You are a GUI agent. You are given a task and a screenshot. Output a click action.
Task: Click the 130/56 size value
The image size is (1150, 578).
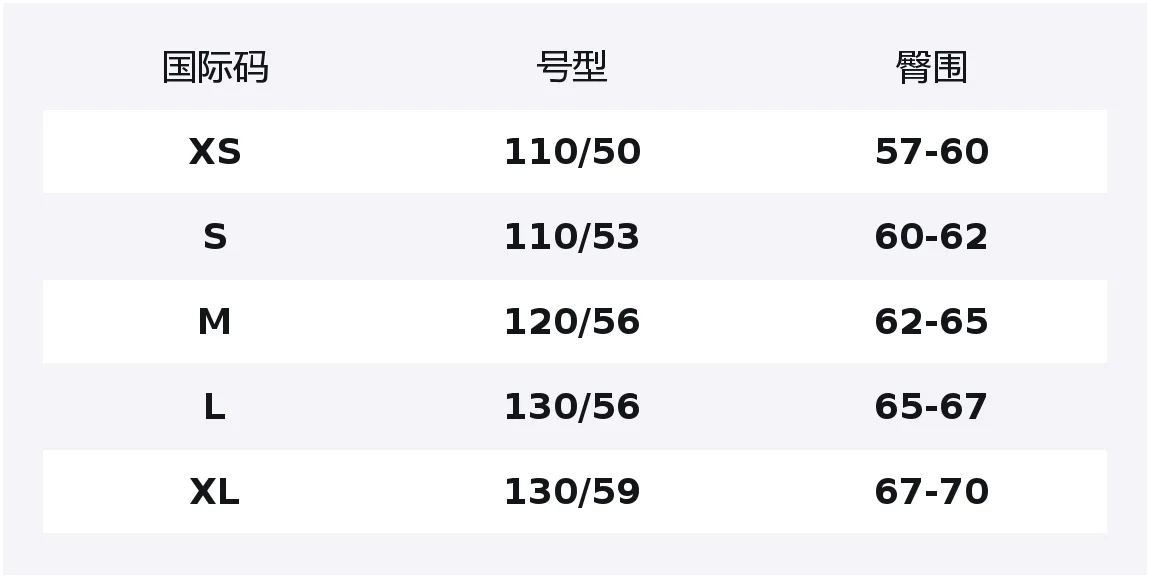(x=572, y=407)
